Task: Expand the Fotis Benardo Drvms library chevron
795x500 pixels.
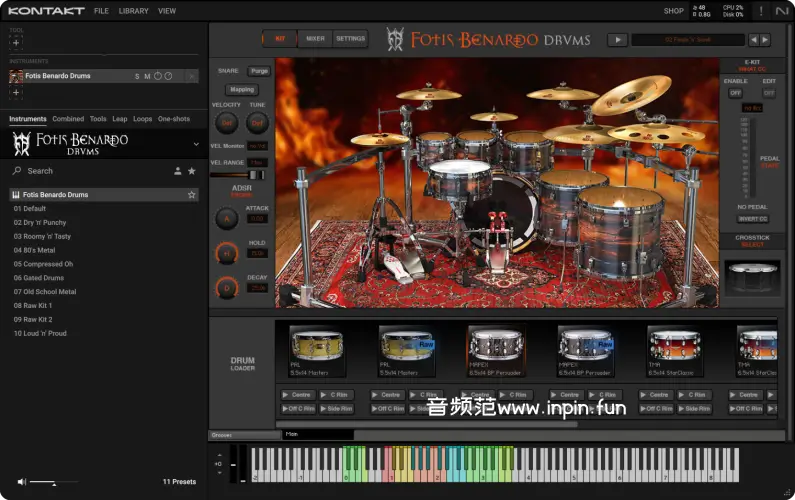Action: (196, 144)
